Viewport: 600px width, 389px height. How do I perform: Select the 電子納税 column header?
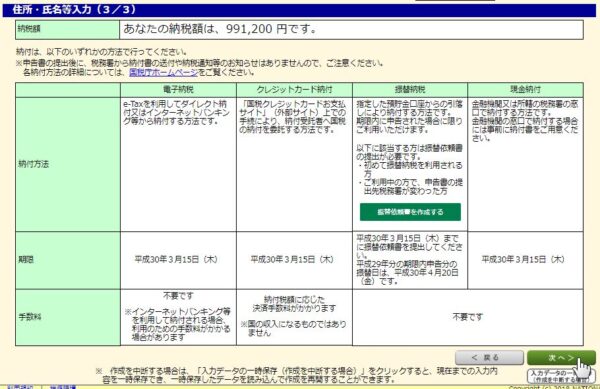click(178, 90)
